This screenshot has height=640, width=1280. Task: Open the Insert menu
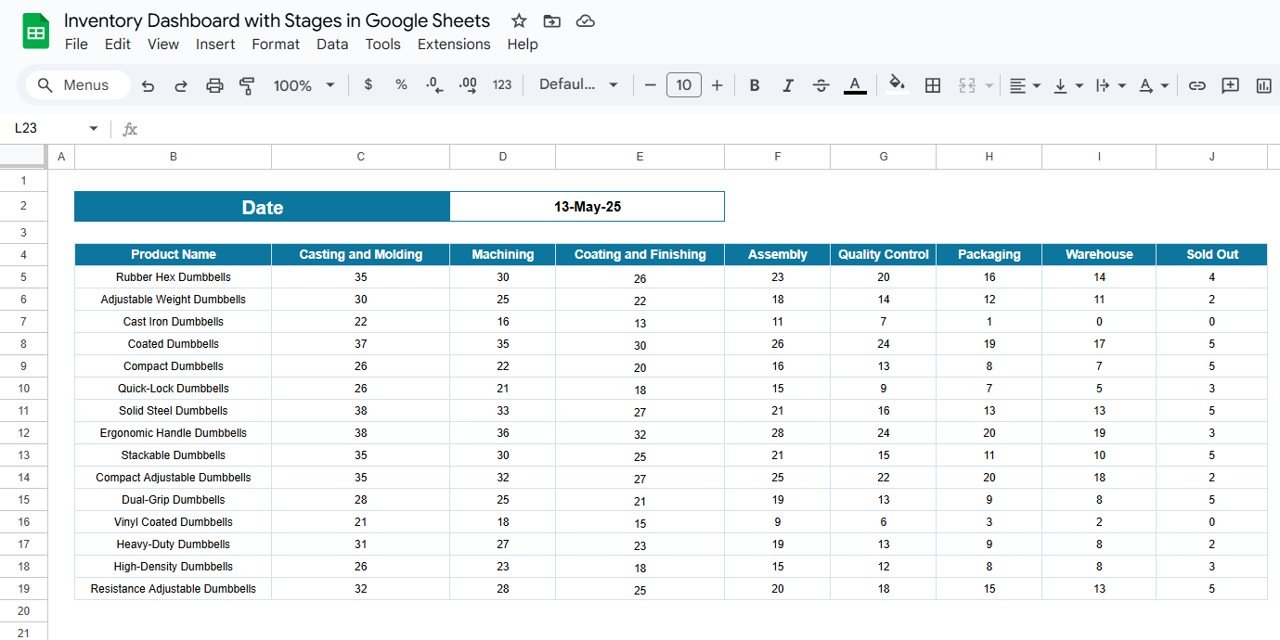[215, 44]
